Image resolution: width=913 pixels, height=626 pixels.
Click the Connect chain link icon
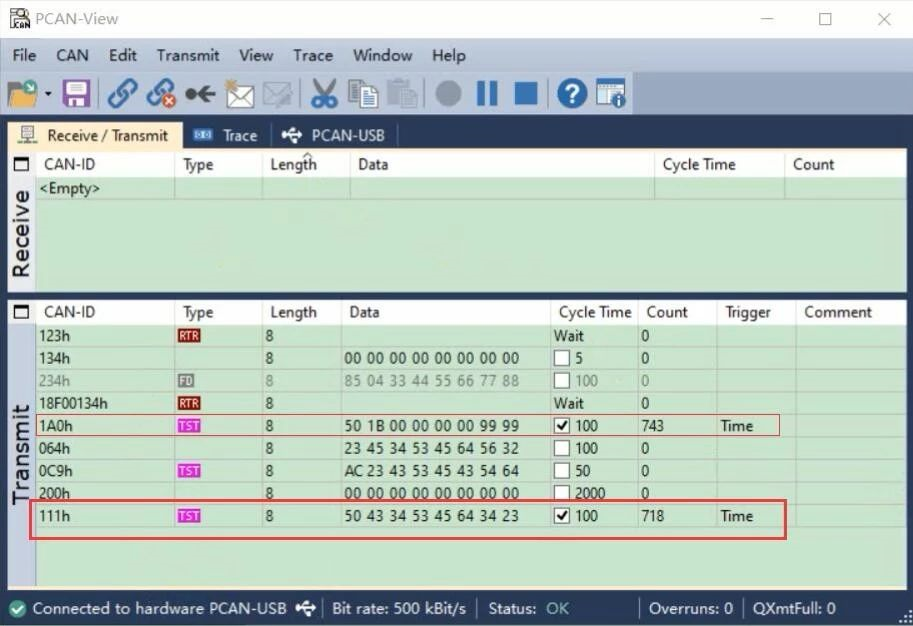pyautogui.click(x=122, y=94)
